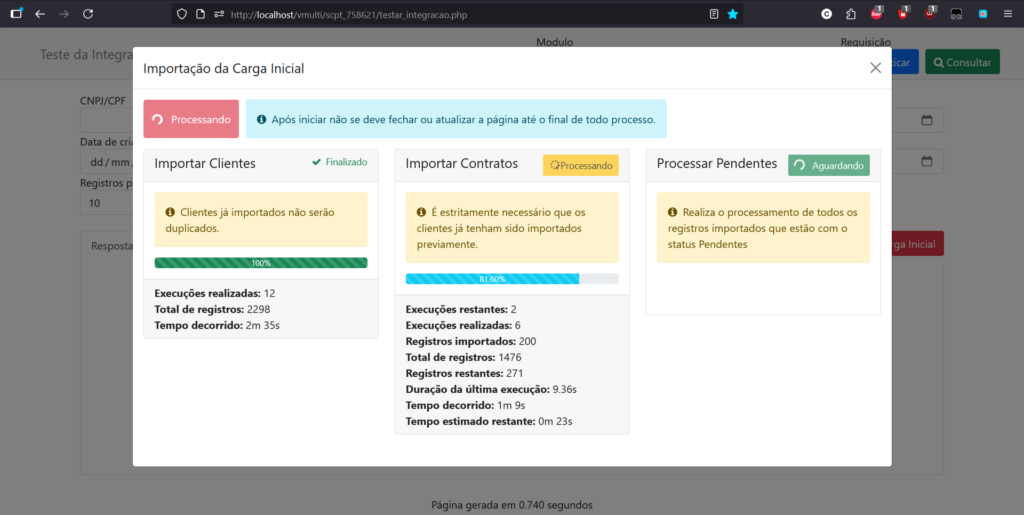The image size is (1024, 515).
Task: Click the Importar Clientes 100% progress bar
Action: point(261,263)
